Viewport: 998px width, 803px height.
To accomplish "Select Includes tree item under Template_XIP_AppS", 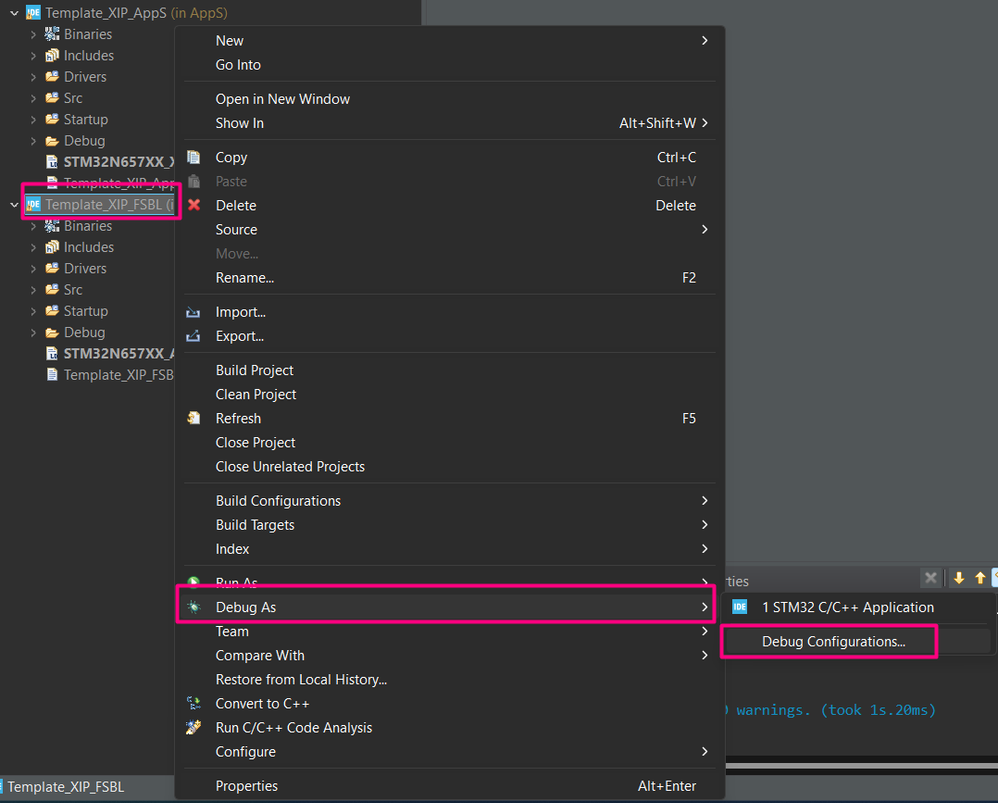I will point(88,55).
